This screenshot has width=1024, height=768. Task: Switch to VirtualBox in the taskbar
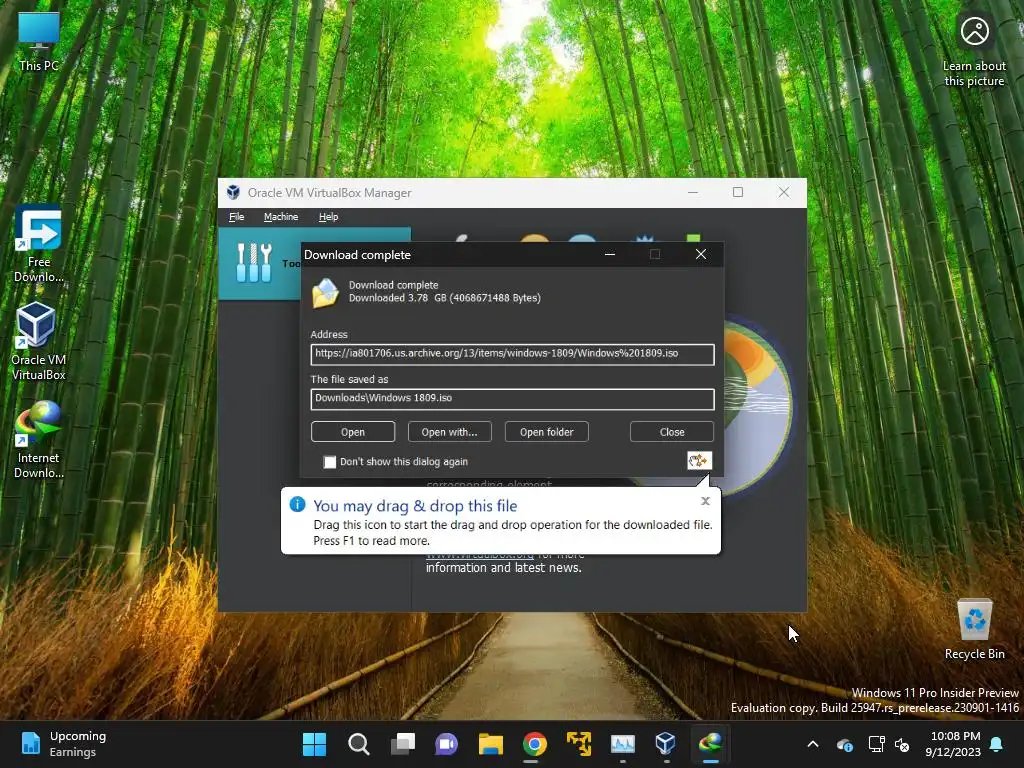click(x=665, y=744)
